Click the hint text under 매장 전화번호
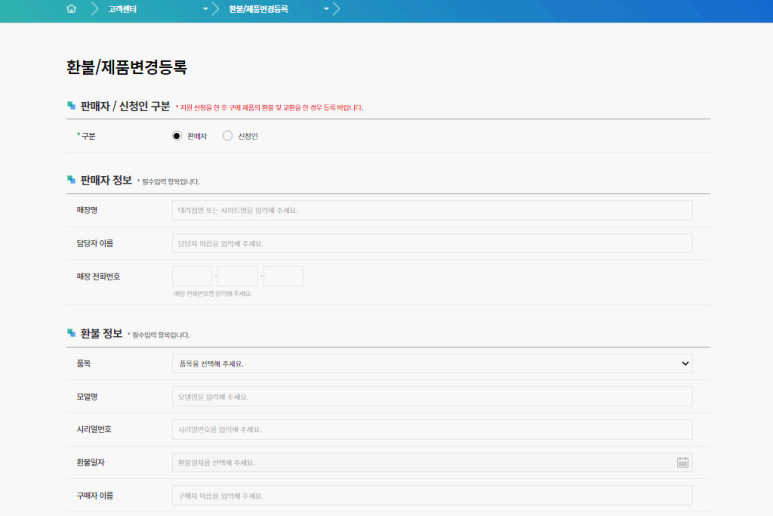Image resolution: width=773 pixels, height=516 pixels. [212, 293]
